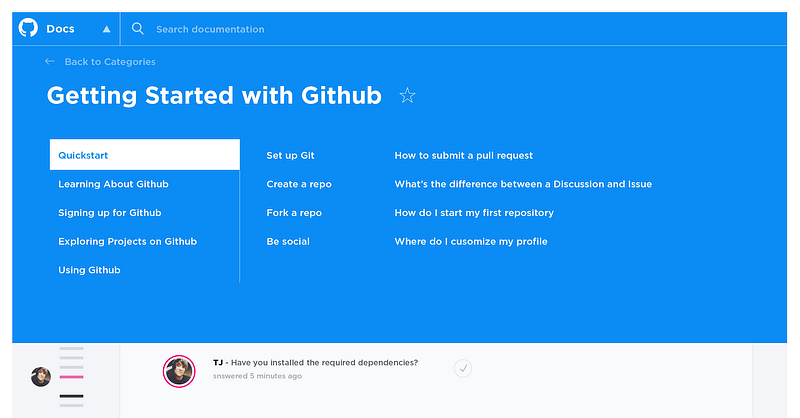Open the Set up Git article

pos(290,155)
